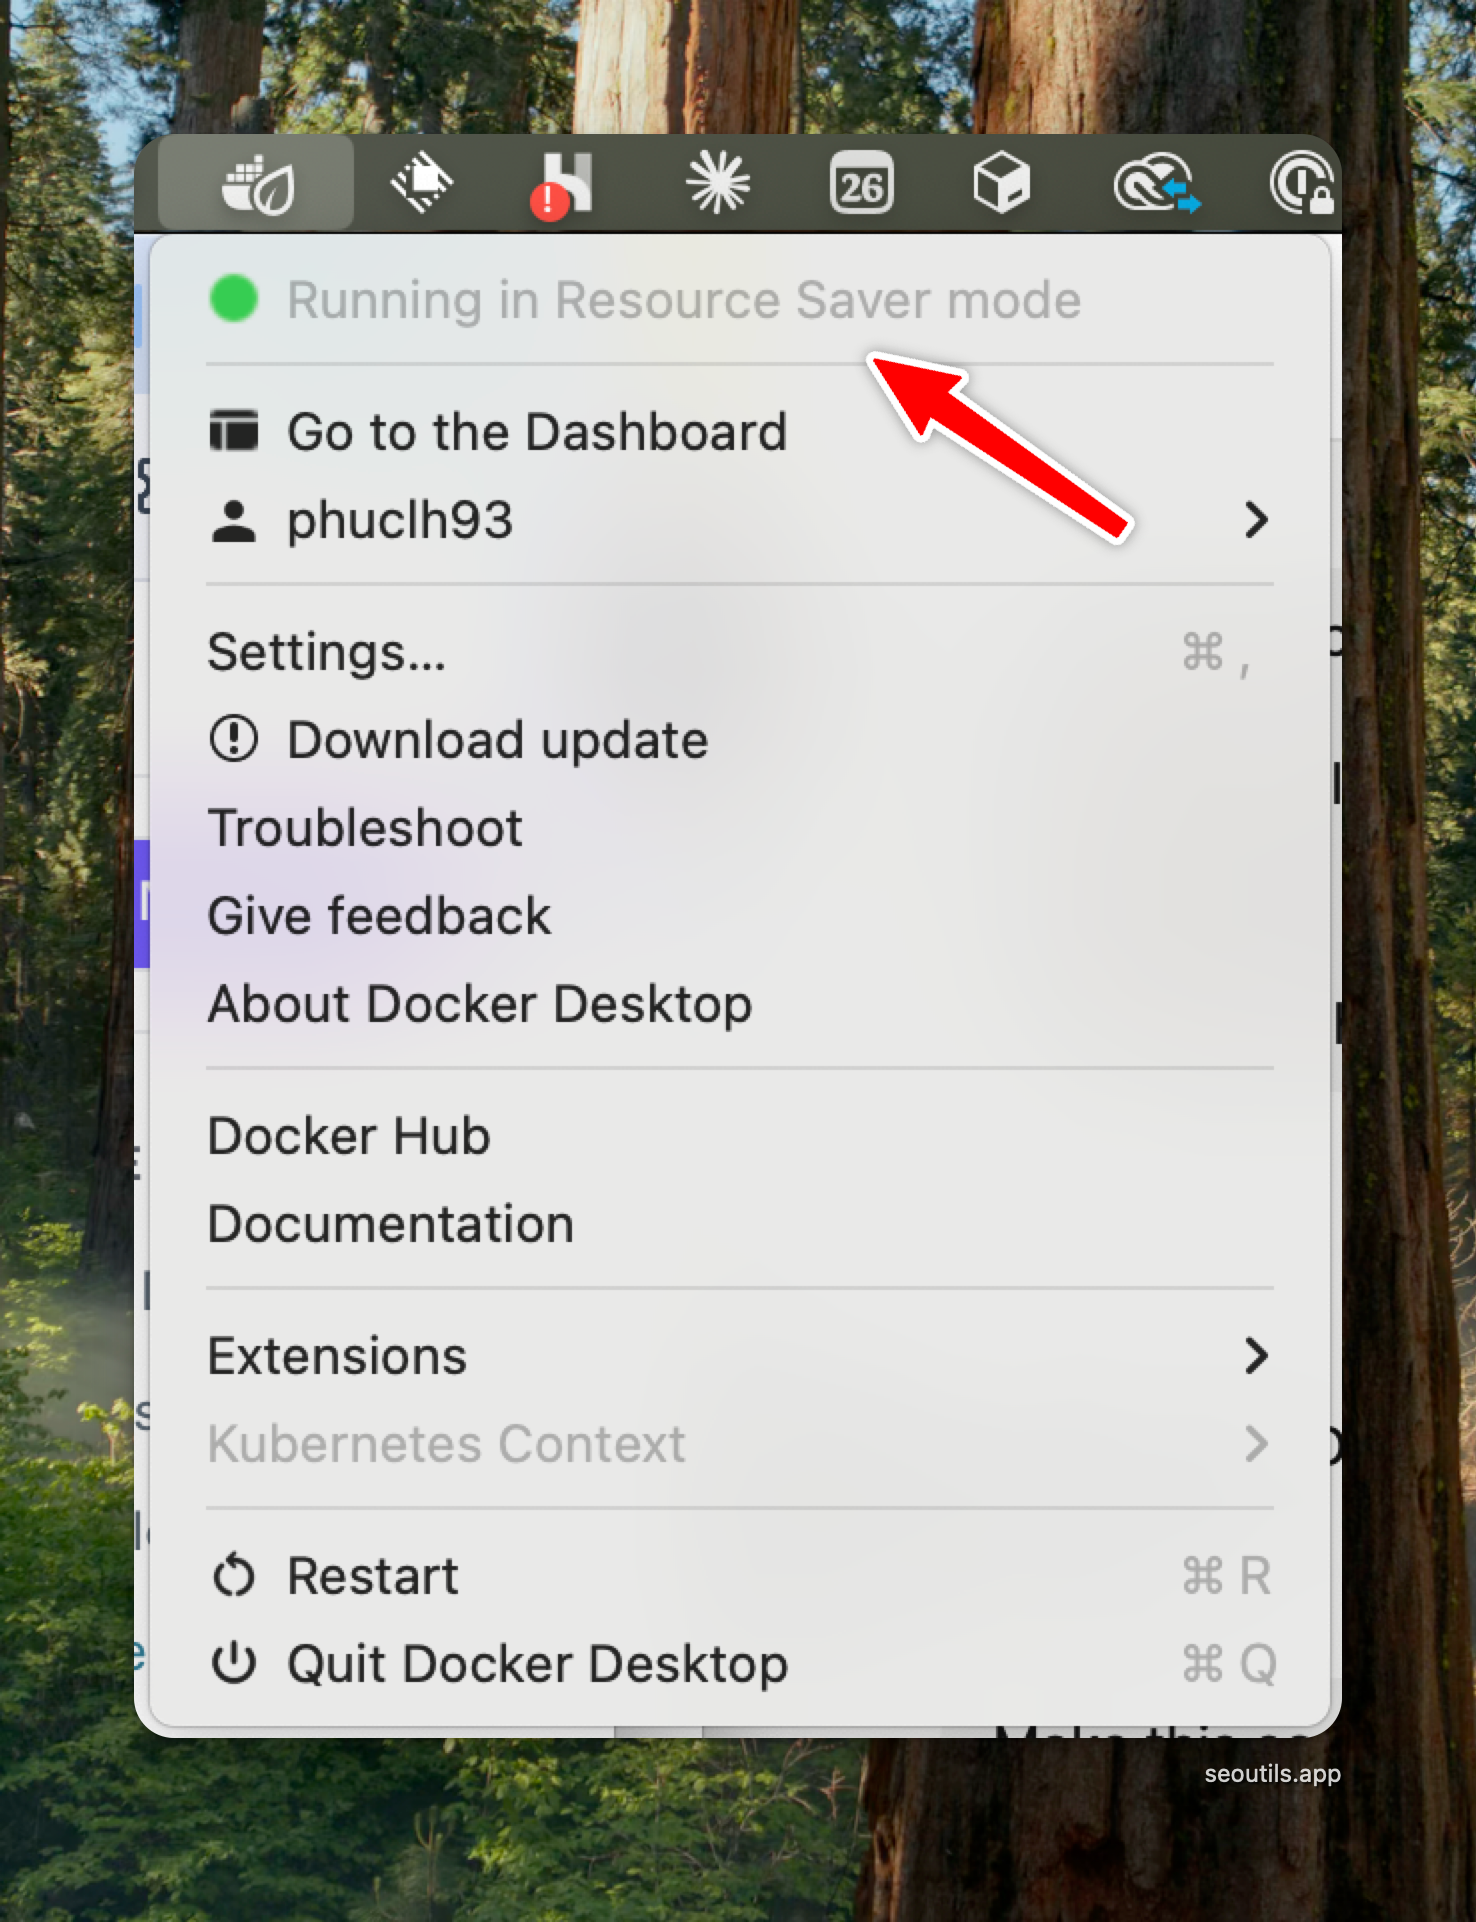Click the Creative Cloud sync icon

tap(1157, 183)
